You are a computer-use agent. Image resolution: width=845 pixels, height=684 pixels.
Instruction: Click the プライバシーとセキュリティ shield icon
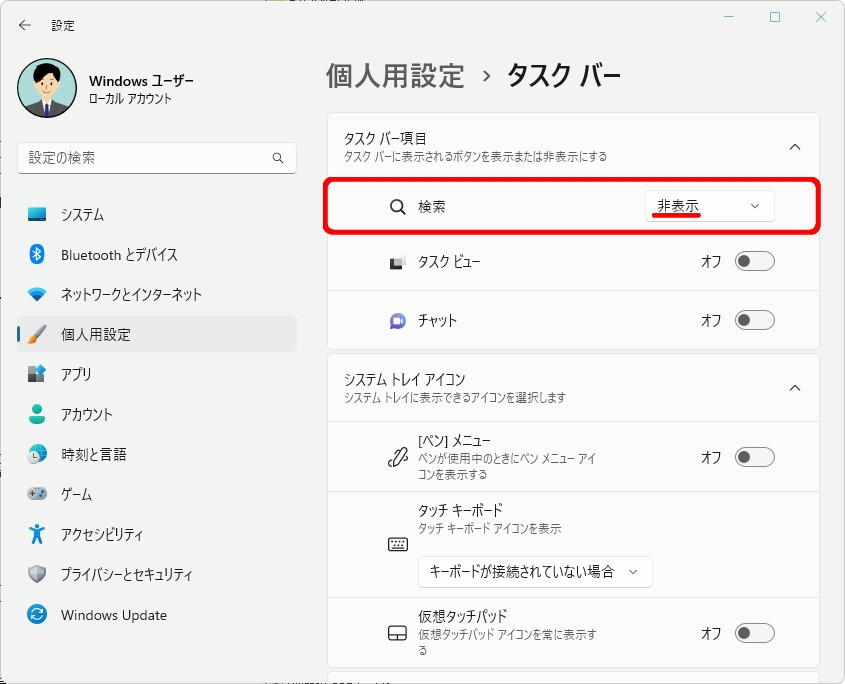point(37,574)
